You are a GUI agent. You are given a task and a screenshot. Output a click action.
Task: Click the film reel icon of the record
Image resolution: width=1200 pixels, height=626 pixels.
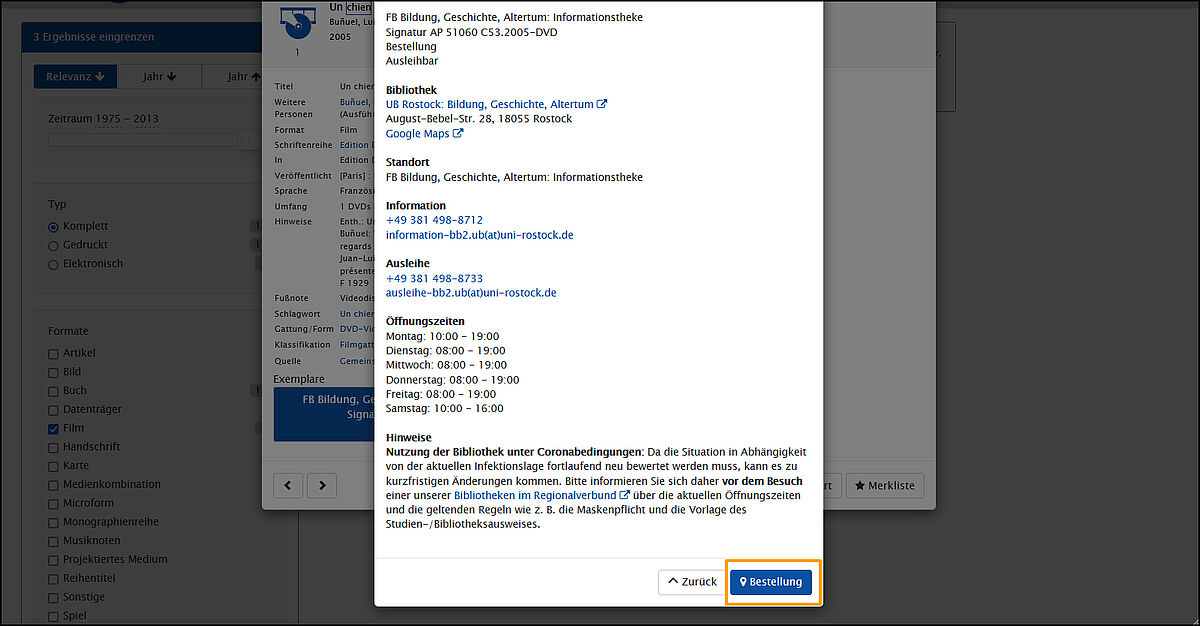(x=296, y=21)
